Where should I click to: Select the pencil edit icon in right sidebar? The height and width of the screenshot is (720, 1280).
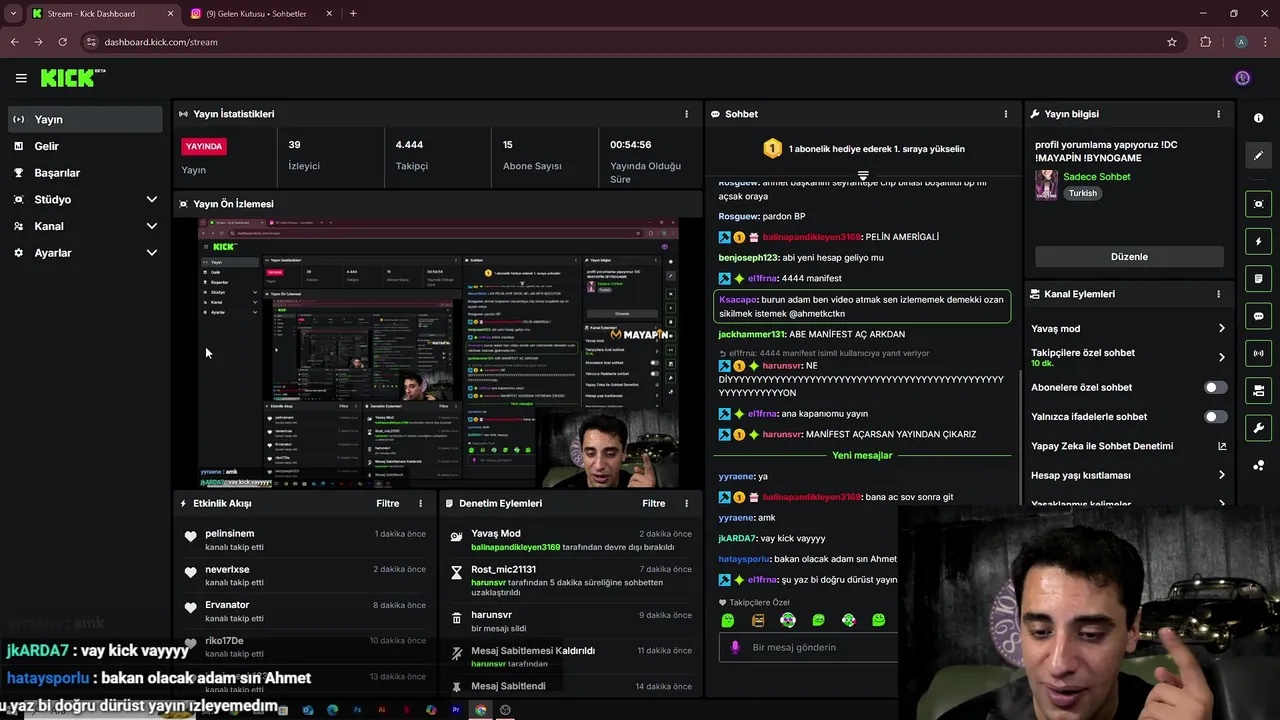coord(1258,156)
